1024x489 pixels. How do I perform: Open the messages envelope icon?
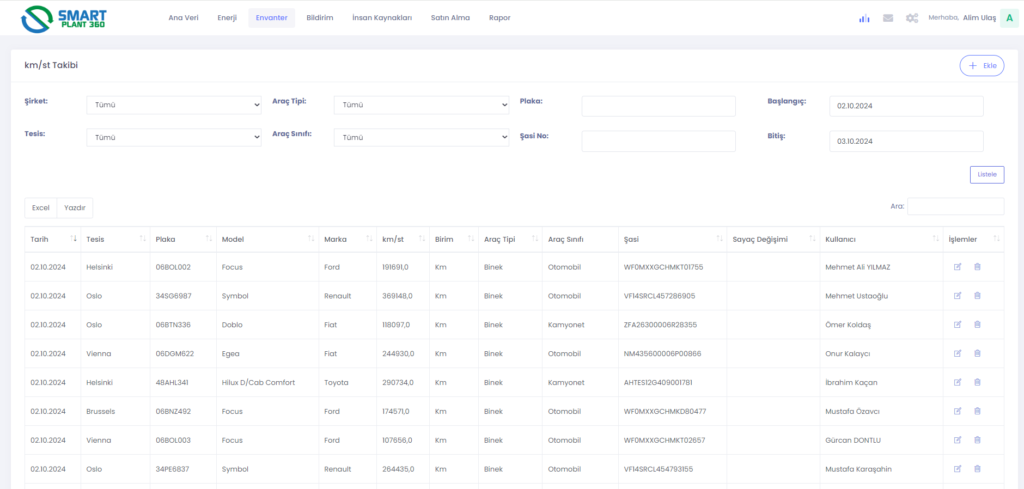point(888,18)
